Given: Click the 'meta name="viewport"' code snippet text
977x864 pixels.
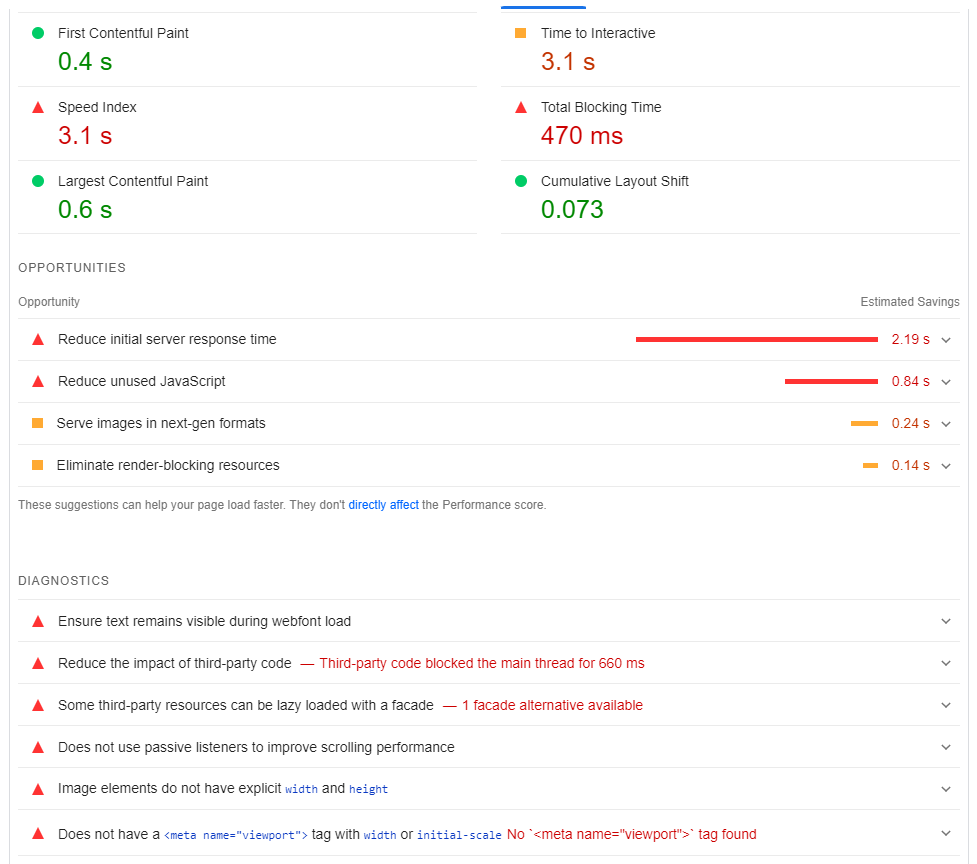Looking at the screenshot, I should [236, 835].
